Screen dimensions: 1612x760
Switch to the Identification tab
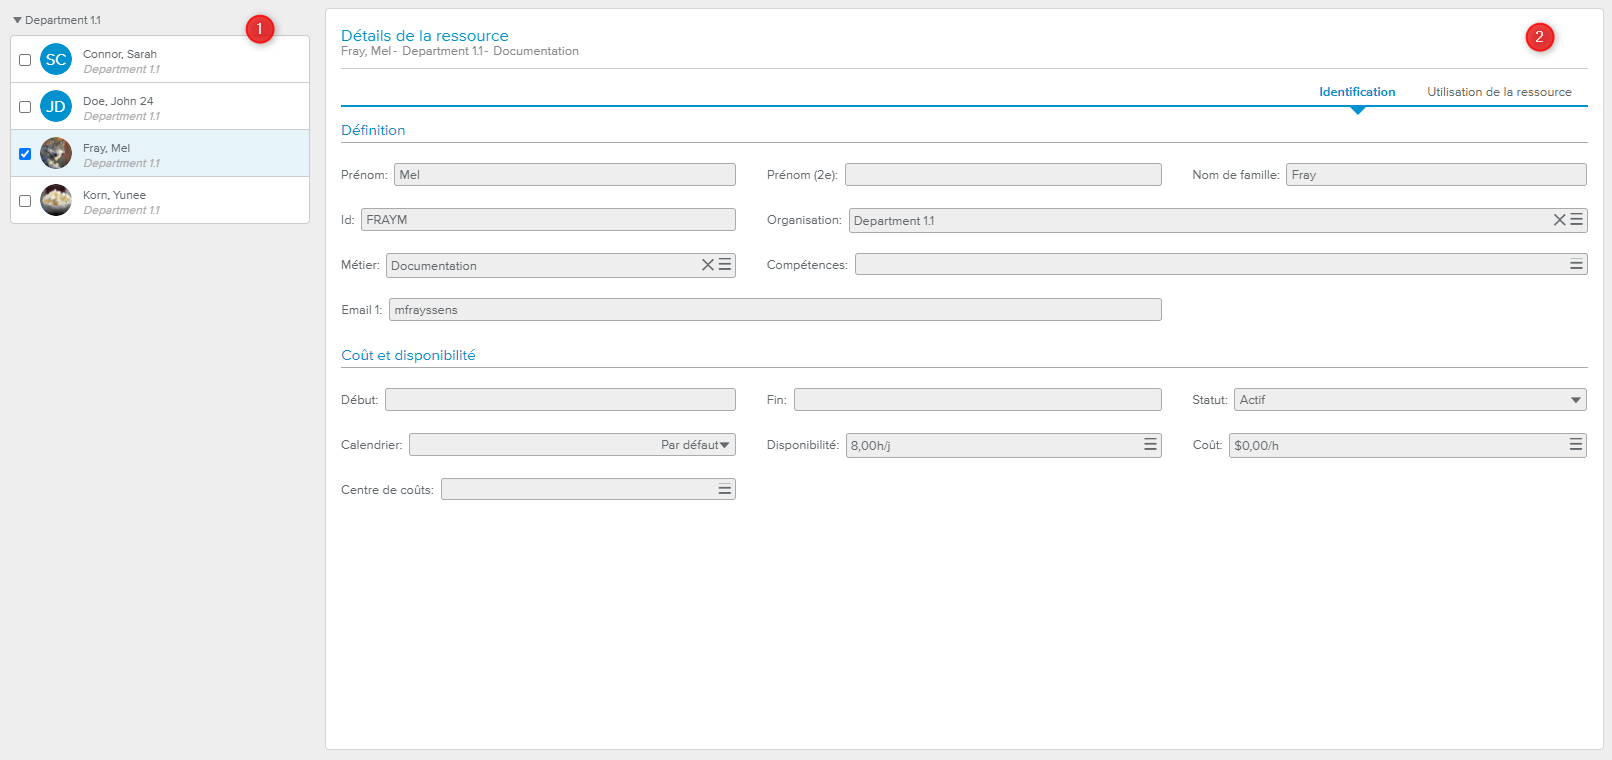tap(1356, 92)
